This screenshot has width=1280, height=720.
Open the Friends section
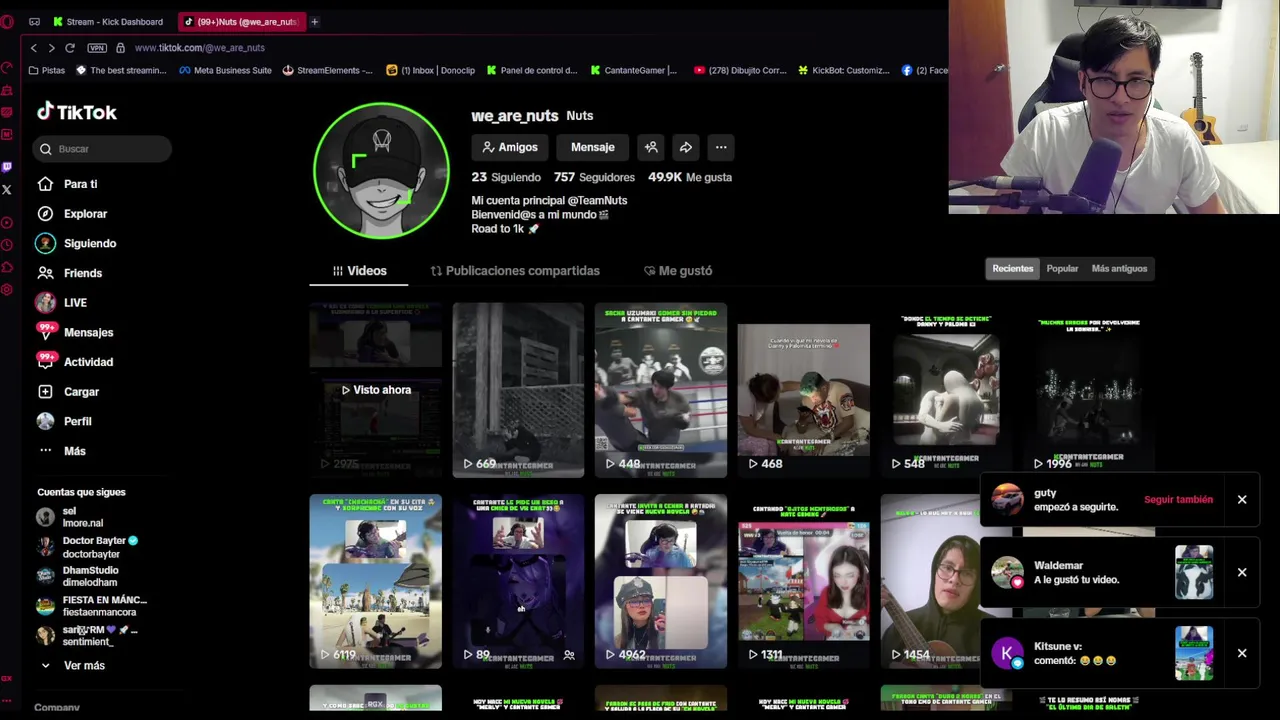[x=69, y=273]
